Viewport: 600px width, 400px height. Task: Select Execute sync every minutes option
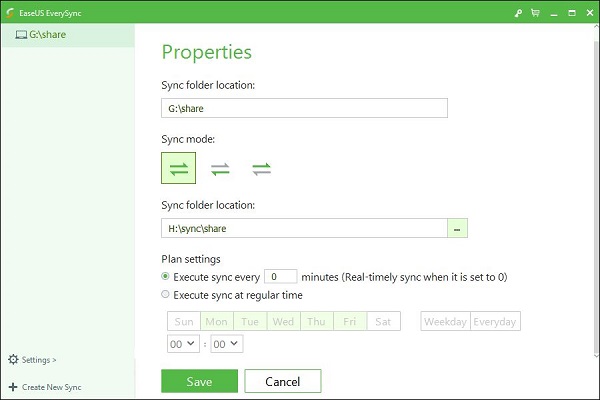pos(165,276)
